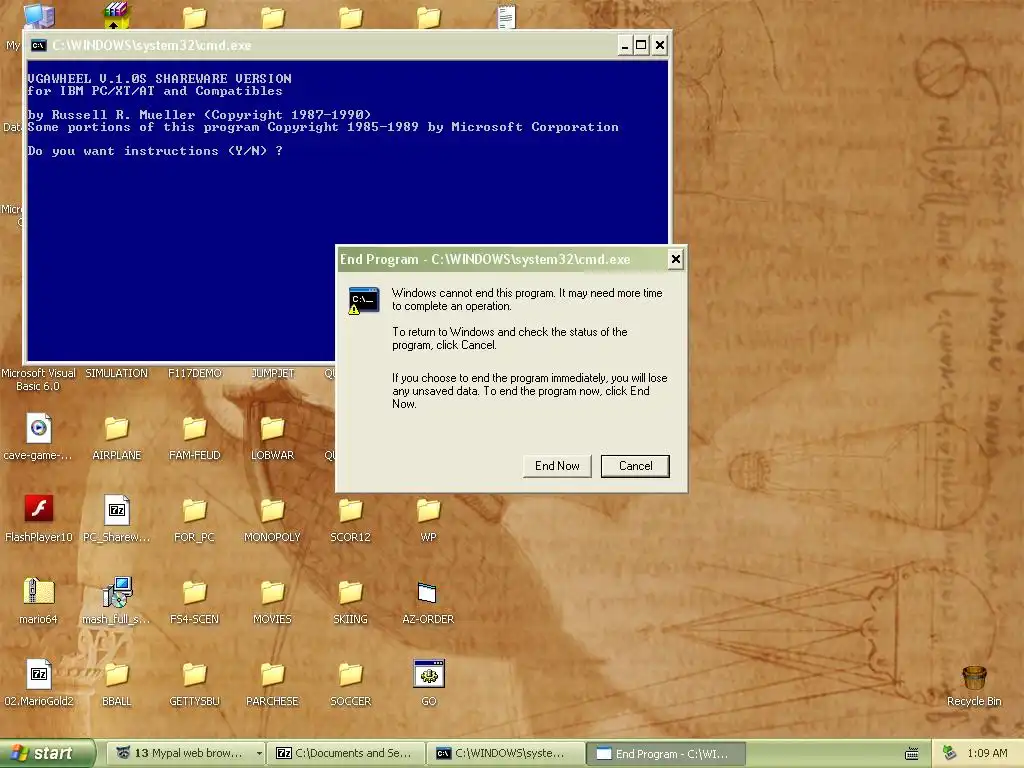
Task: Select the LOBWAR folder
Action: [272, 429]
